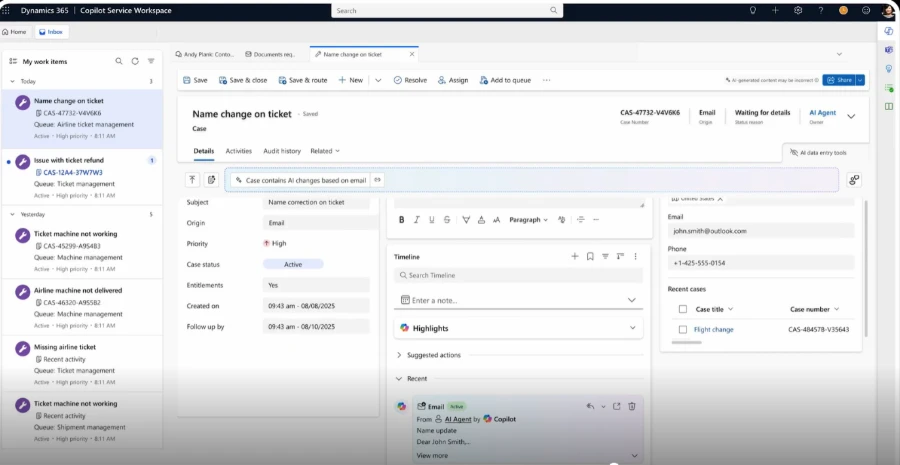Viewport: 900px width, 465px height.
Task: Open the Audit history tab
Action: click(x=282, y=151)
